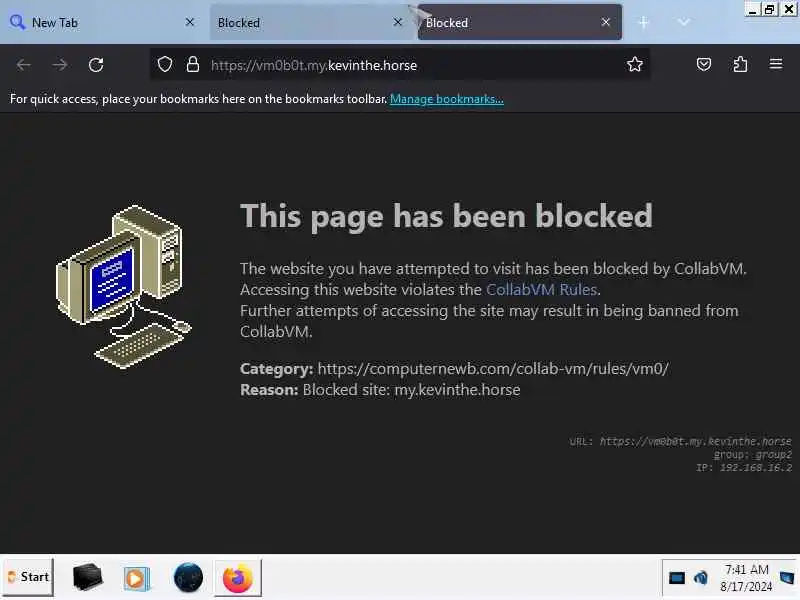This screenshot has height=600, width=800.
Task: Launch Firefox from the taskbar
Action: (238, 578)
